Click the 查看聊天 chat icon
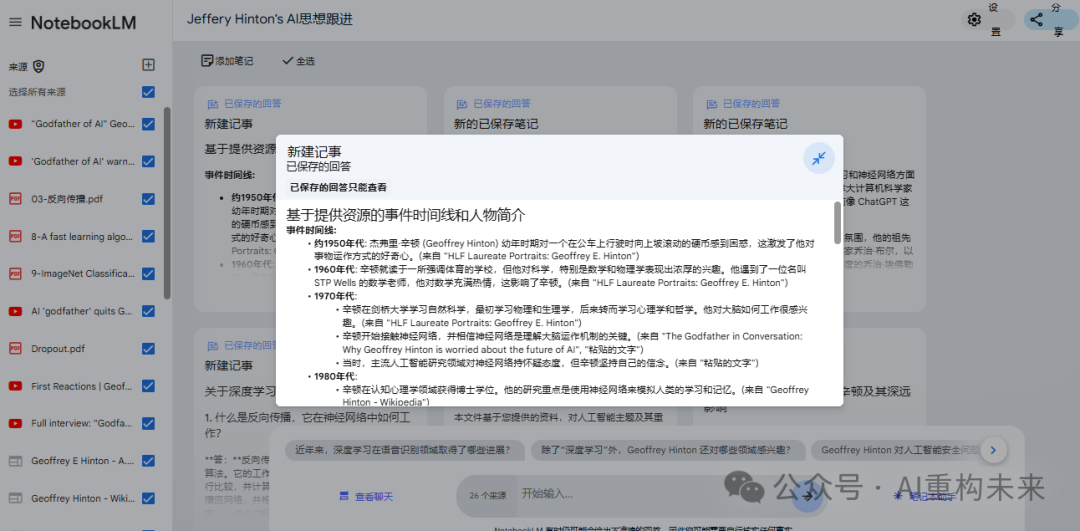Screen dimensions: 1080x531 [x=344, y=496]
